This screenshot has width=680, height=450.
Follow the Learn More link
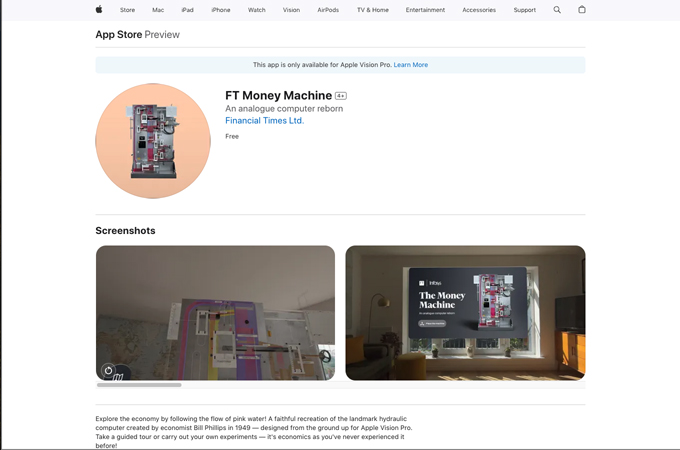coord(411,65)
